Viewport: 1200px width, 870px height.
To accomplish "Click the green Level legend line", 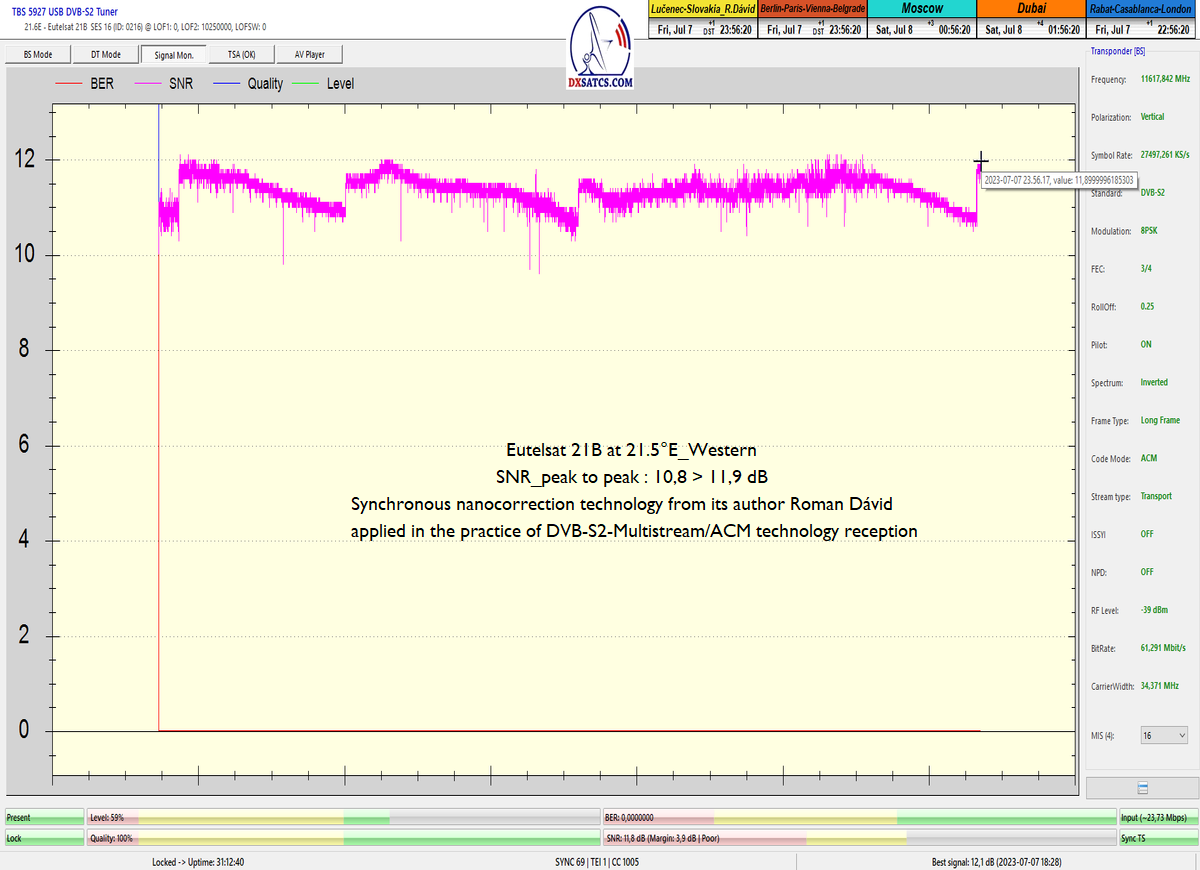I will click(304, 84).
